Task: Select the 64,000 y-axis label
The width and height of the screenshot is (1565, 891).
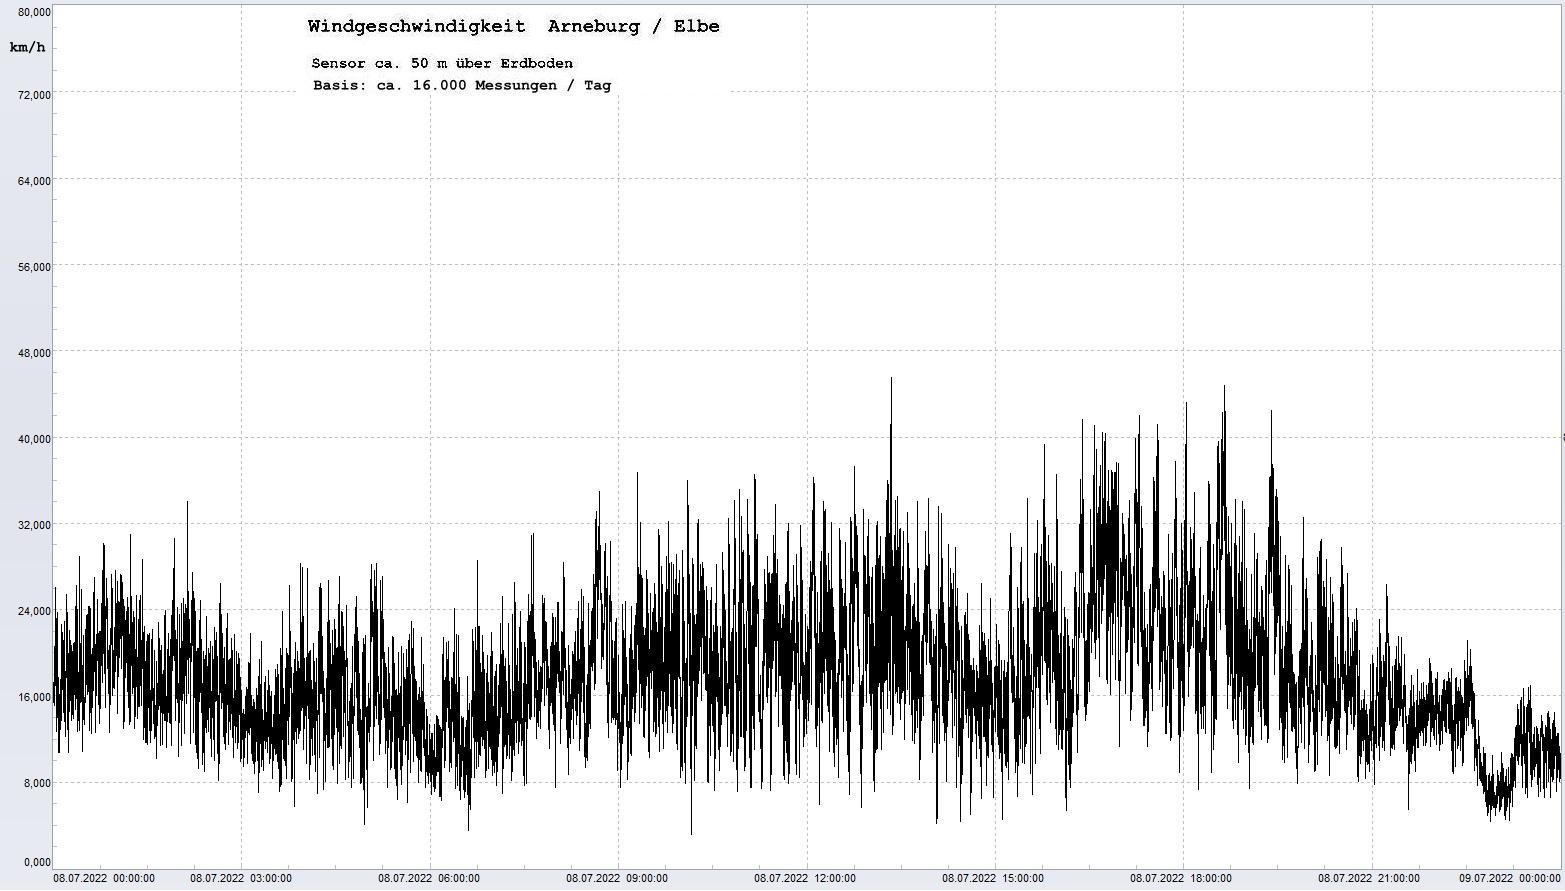Action: [35, 181]
